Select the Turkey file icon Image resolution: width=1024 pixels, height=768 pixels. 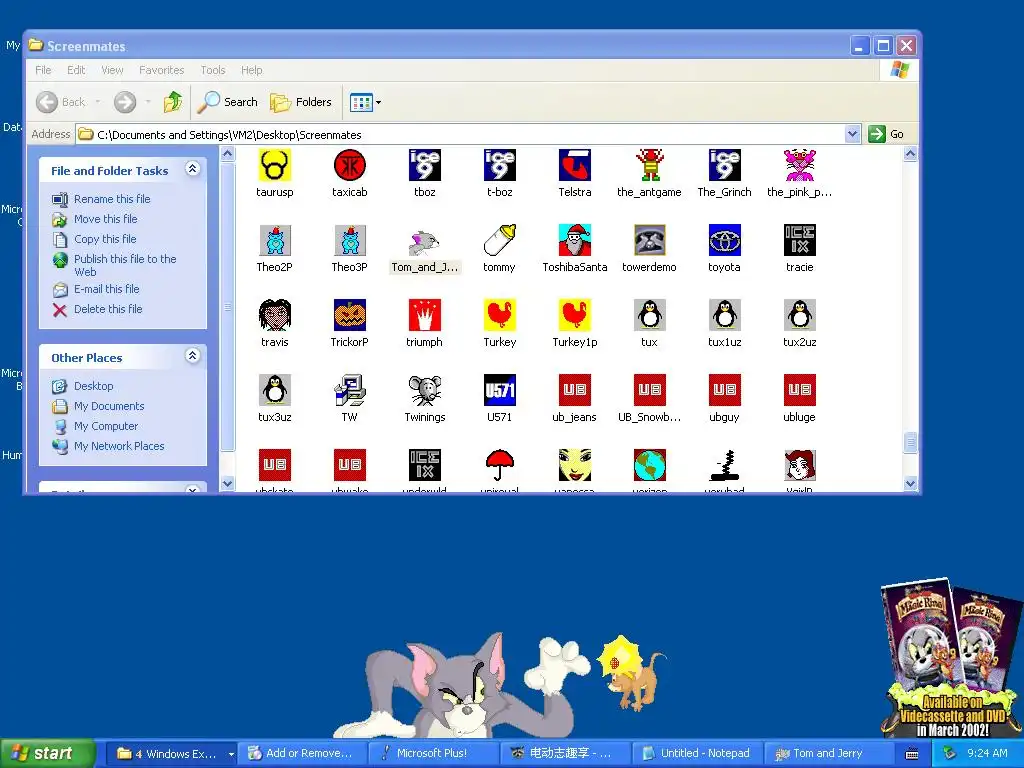coord(500,315)
